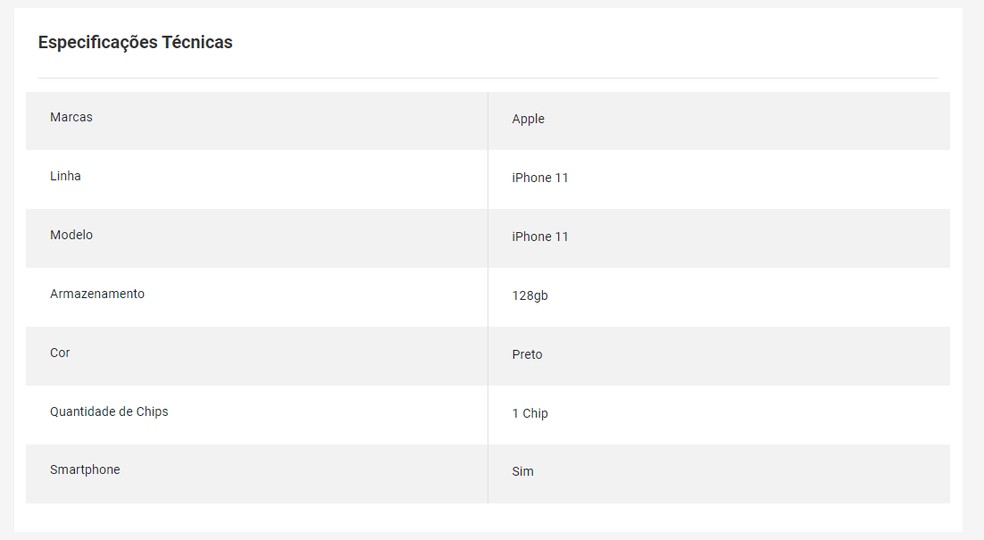Click the Cor row label

(x=60, y=353)
